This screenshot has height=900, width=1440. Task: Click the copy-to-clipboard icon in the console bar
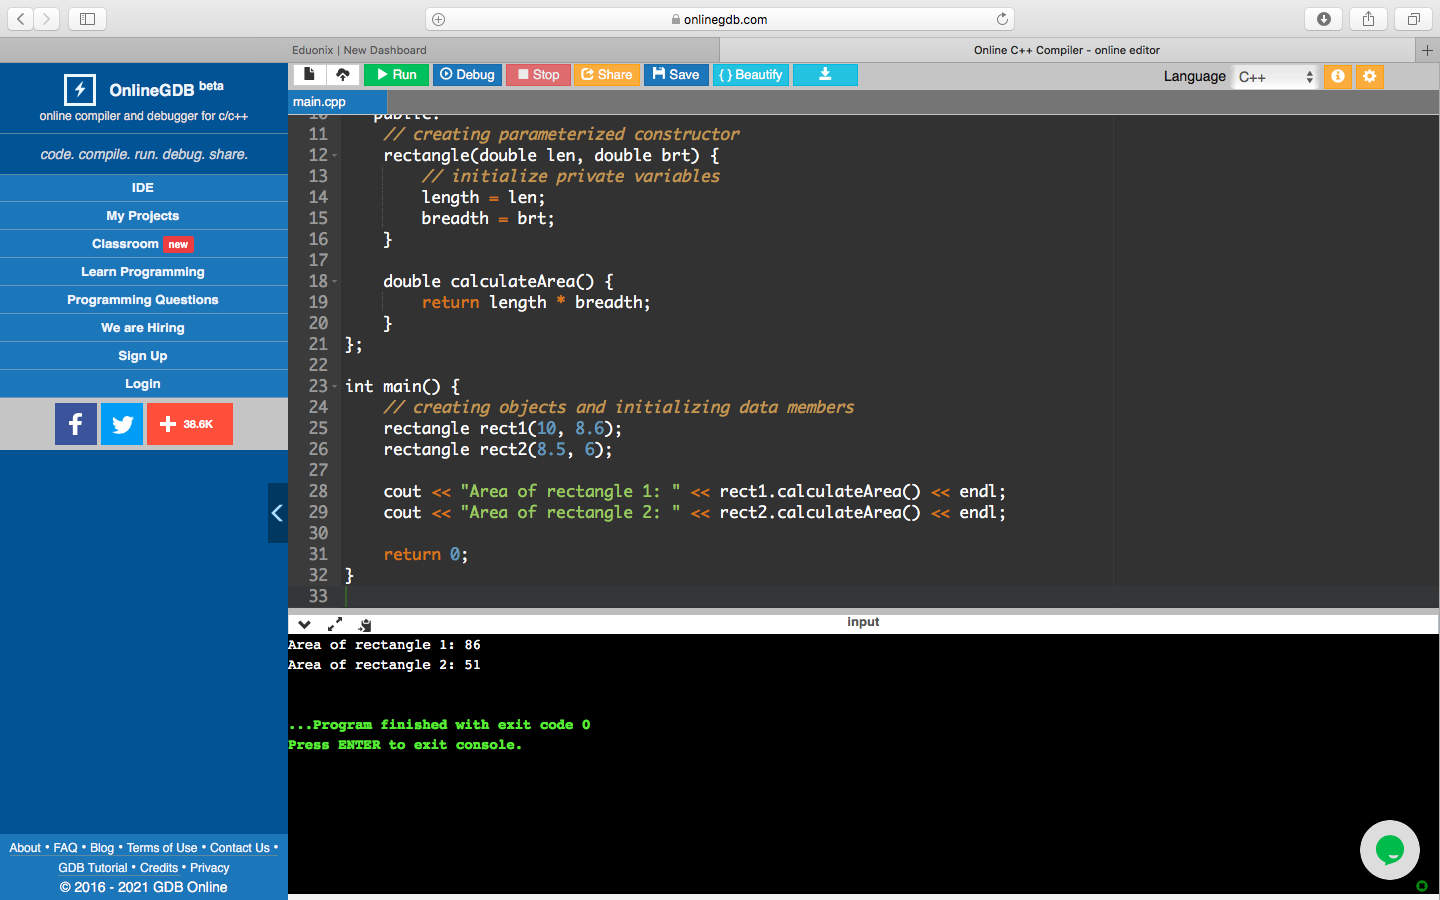(x=365, y=624)
